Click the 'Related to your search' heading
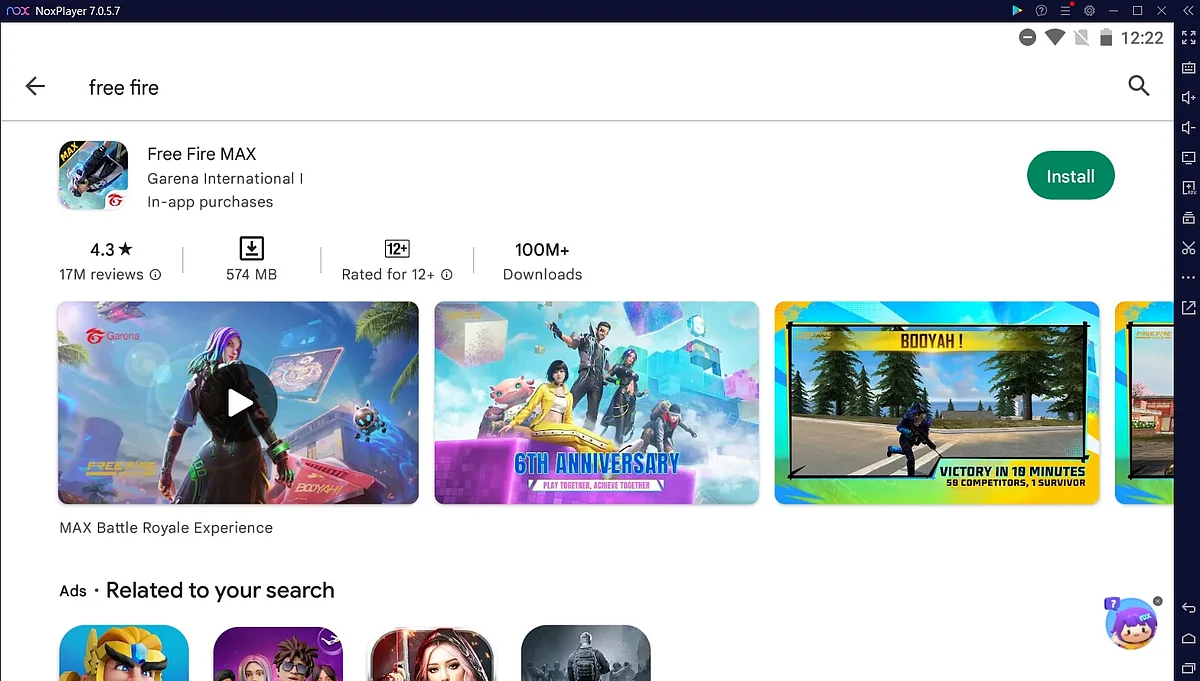 (220, 591)
